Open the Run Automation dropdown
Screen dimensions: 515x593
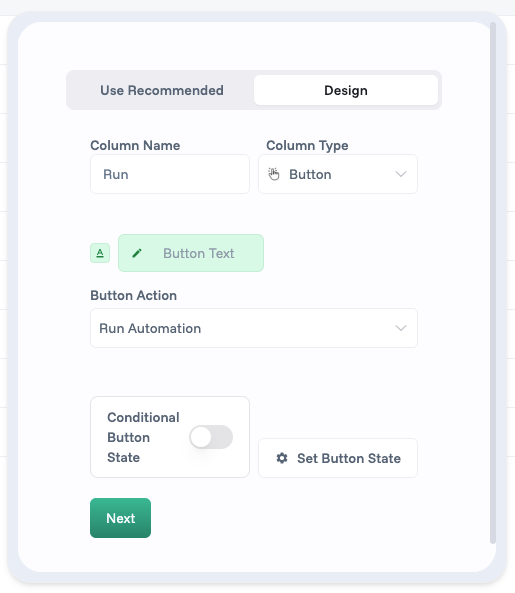254,328
